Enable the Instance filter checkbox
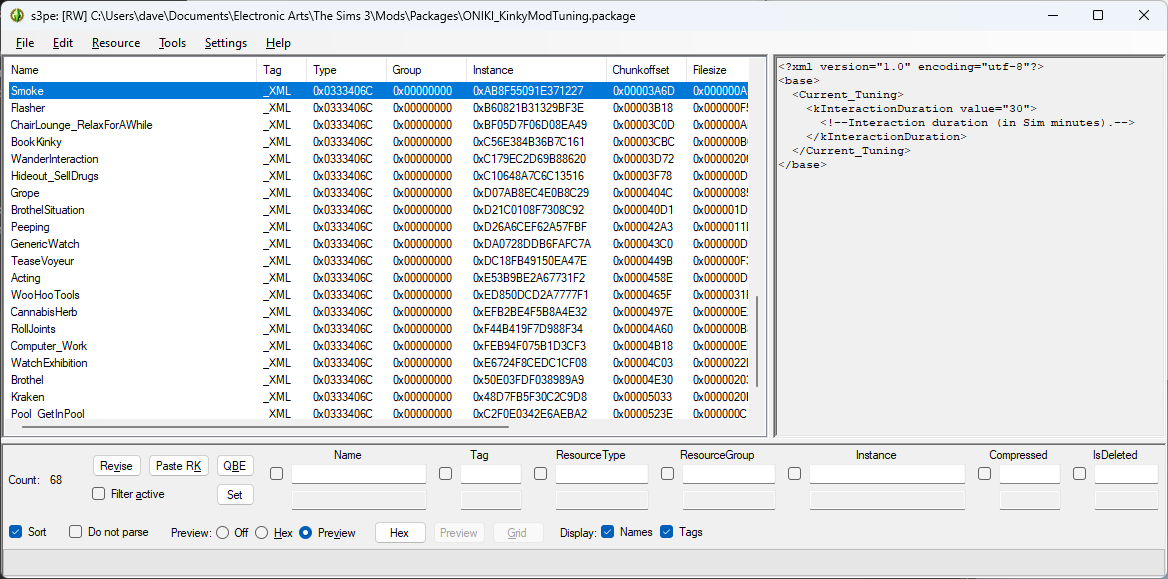This screenshot has width=1168, height=579. coord(795,473)
